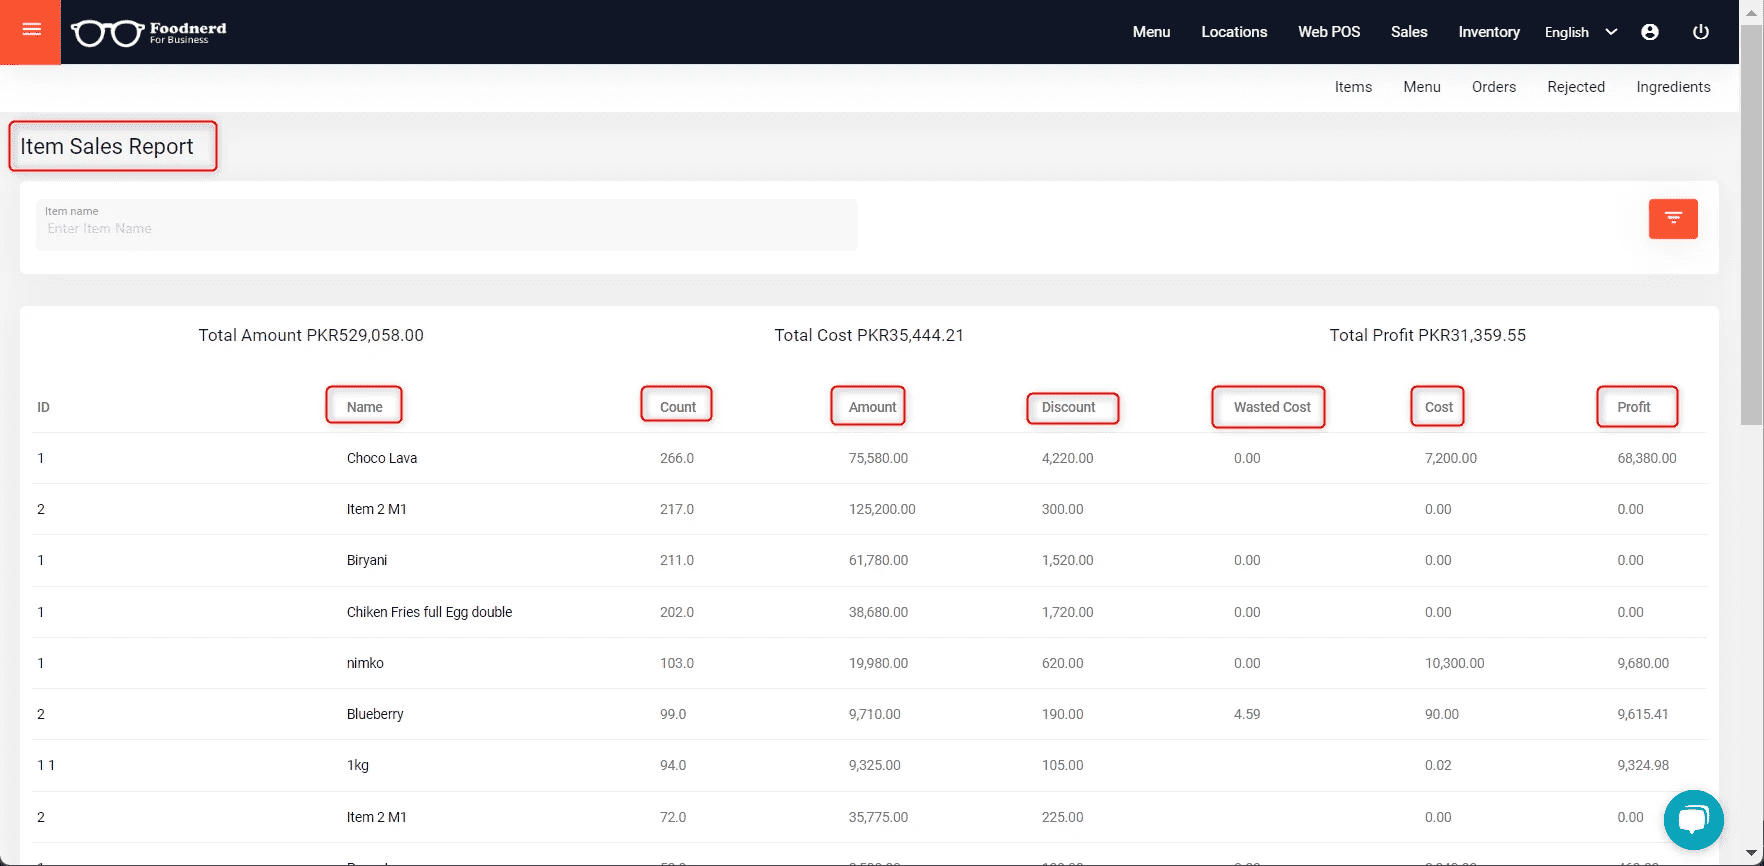Viewport: 1764px width, 866px height.
Task: Open the user account icon
Action: tap(1650, 32)
